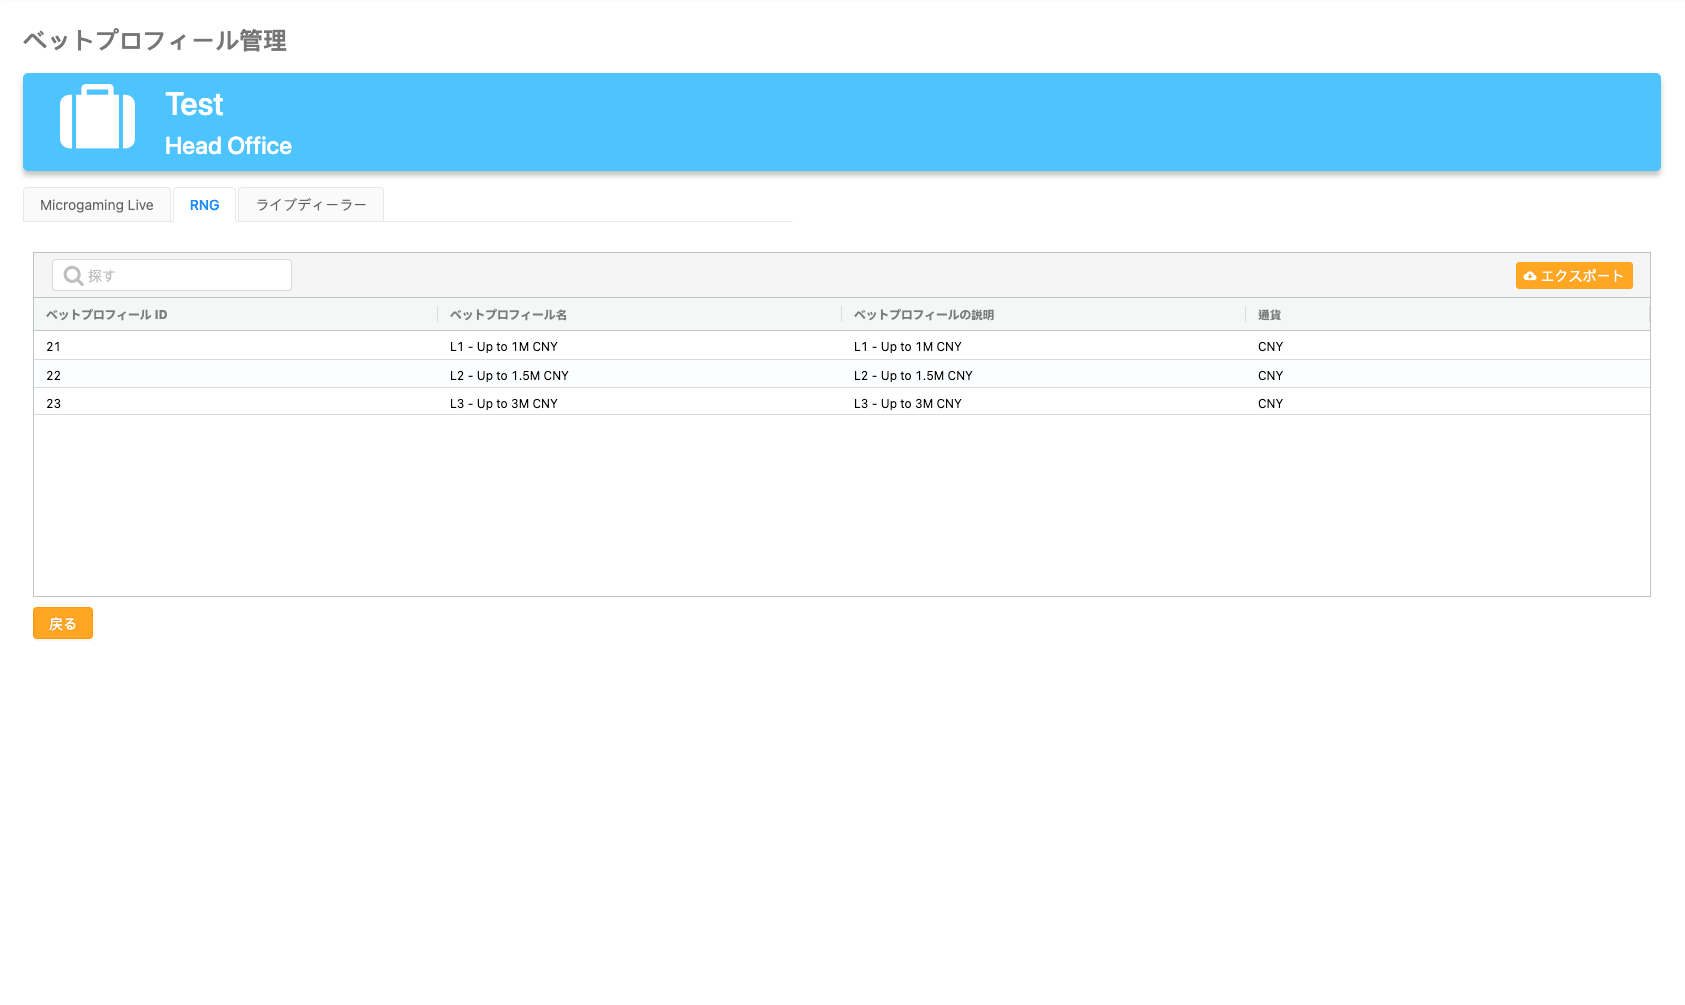Click the Test title in the banner
This screenshot has width=1685, height=1005.
(194, 105)
